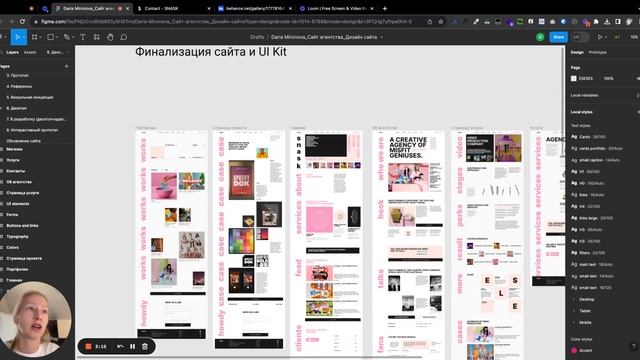The height and width of the screenshot is (360, 640).
Task: Click the page background color swatch
Action: [x=573, y=78]
